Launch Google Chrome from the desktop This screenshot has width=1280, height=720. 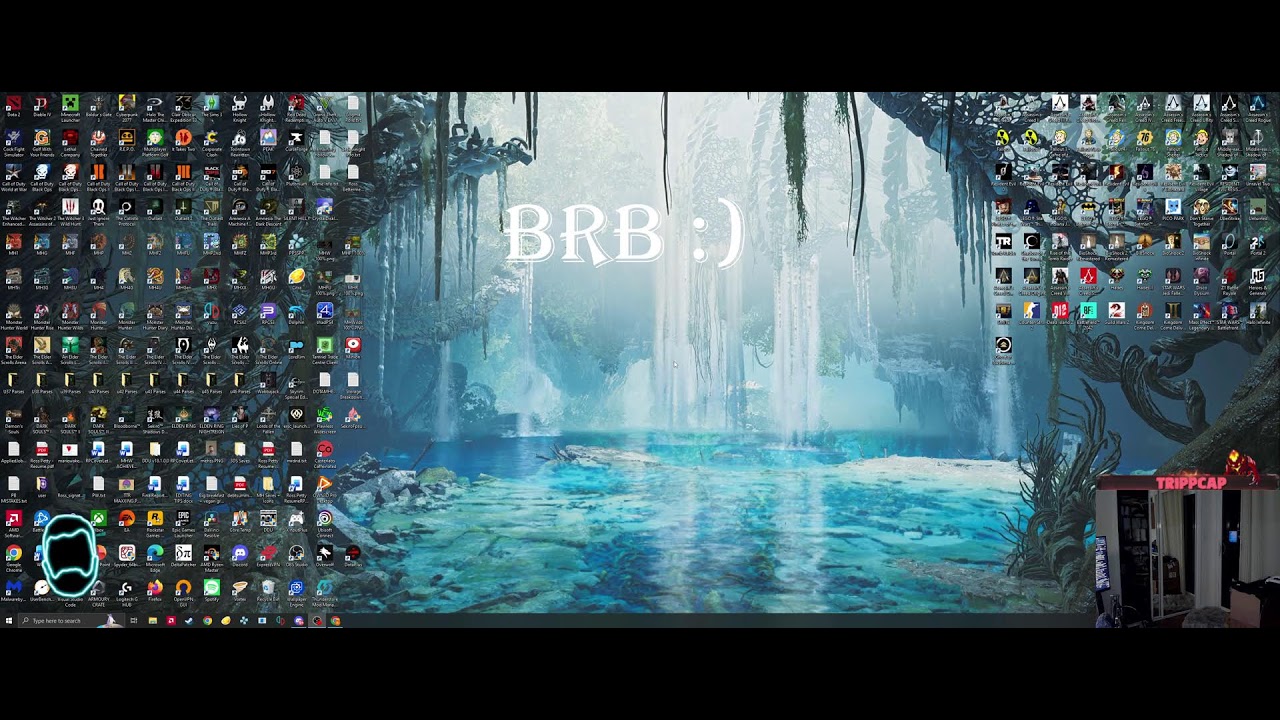click(x=13, y=556)
